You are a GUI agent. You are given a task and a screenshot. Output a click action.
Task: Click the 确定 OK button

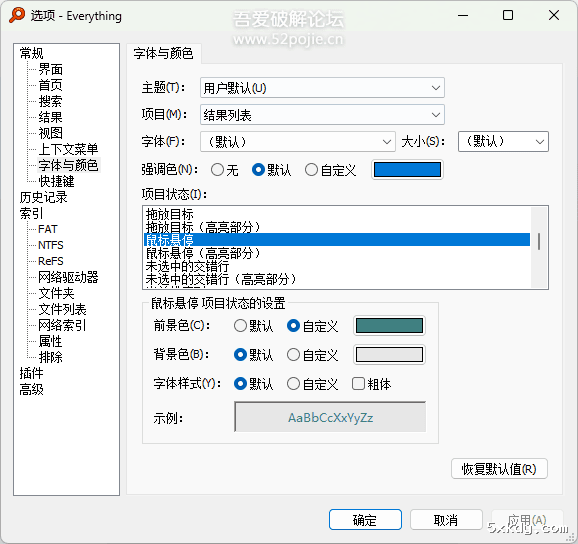point(365,520)
